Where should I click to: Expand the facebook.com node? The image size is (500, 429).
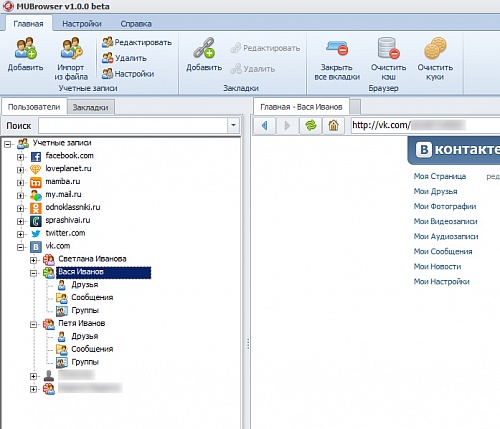20,157
